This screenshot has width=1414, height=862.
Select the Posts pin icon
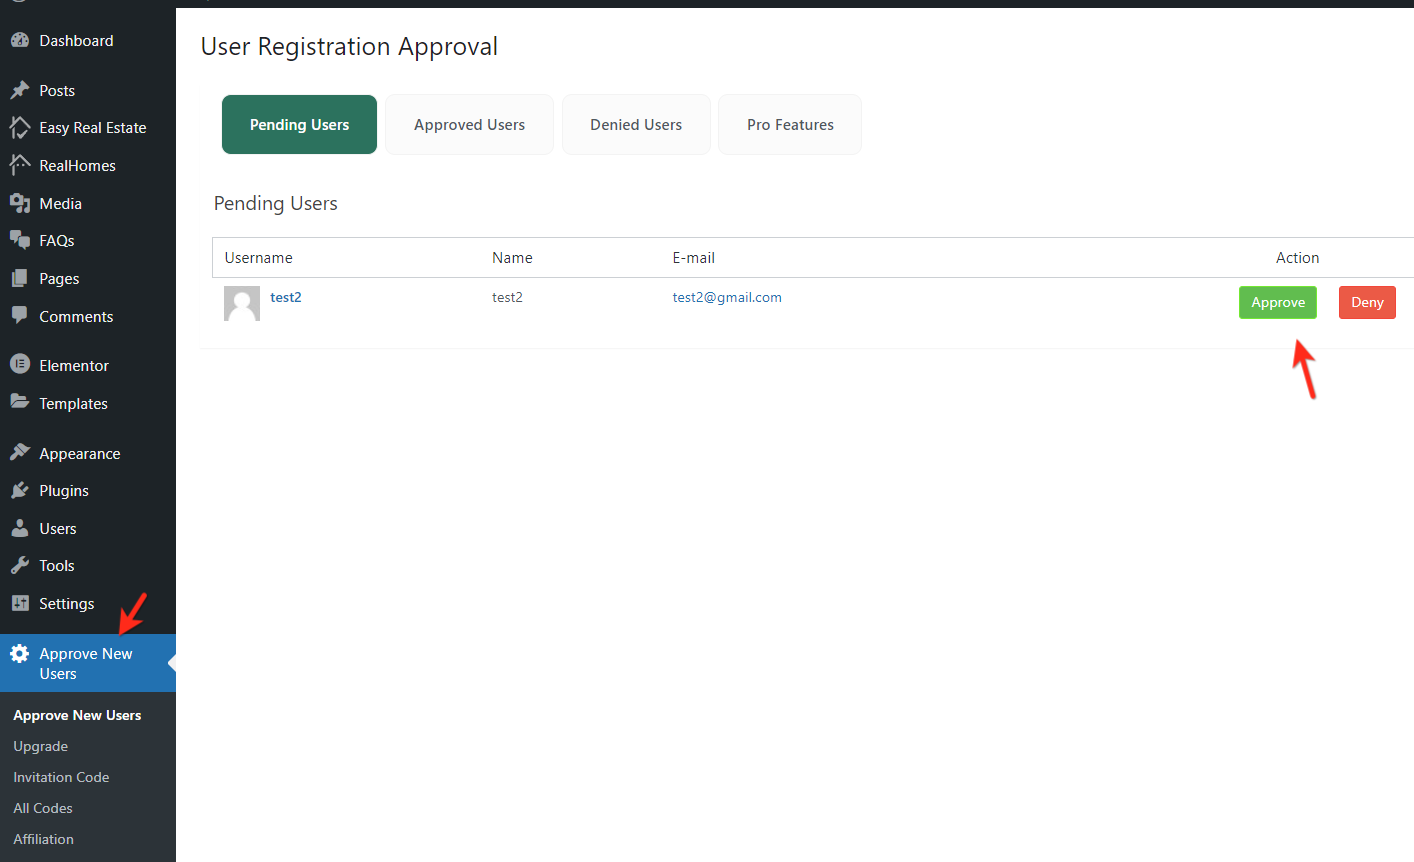click(x=21, y=89)
